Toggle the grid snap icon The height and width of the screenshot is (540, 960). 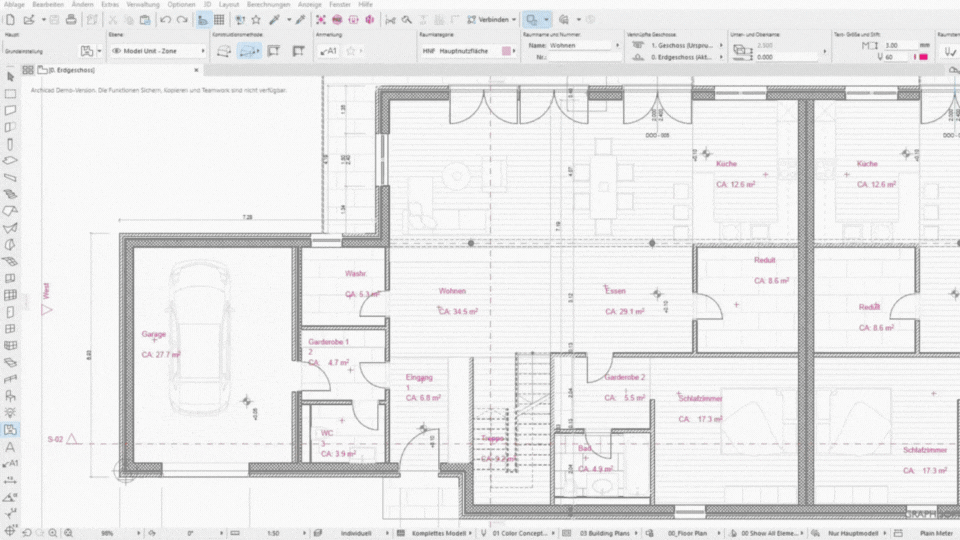coord(219,20)
